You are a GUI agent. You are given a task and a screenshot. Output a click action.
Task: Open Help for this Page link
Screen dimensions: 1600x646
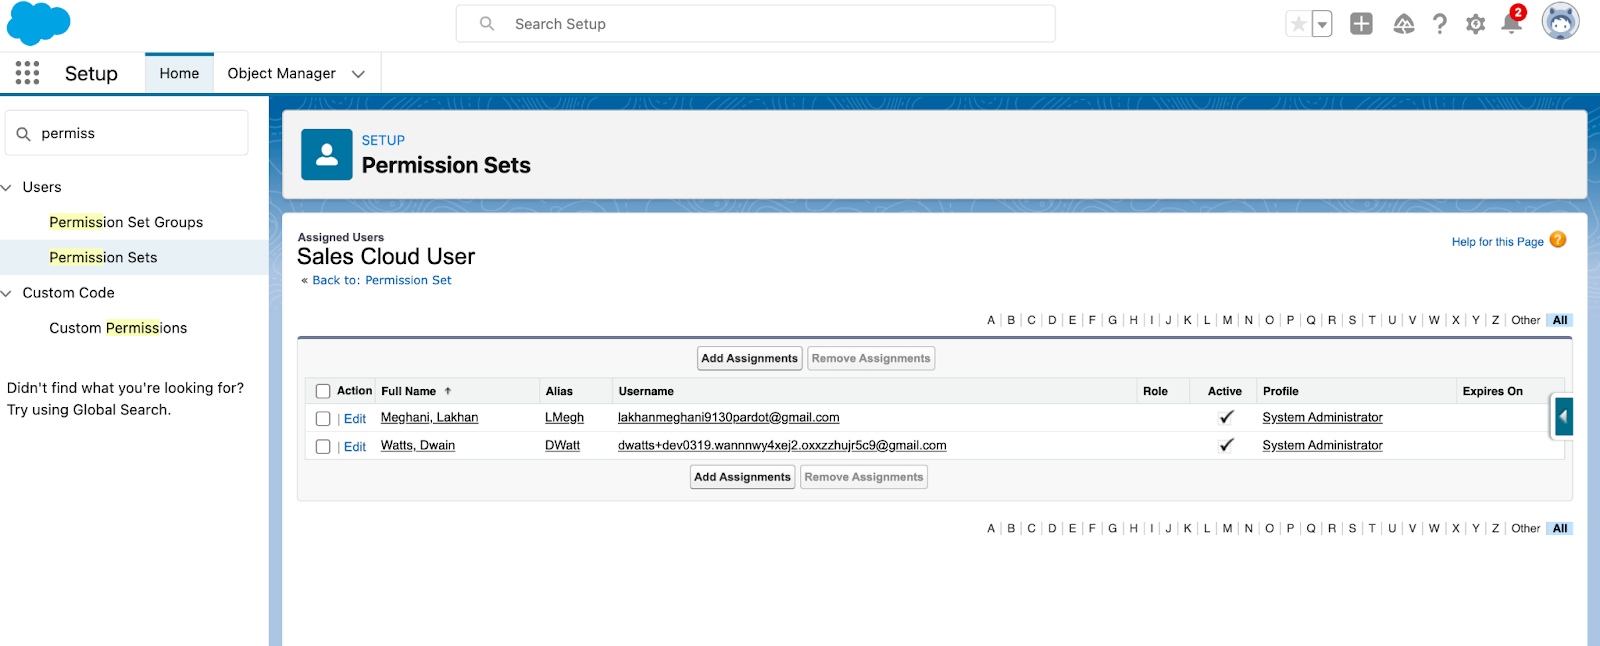[x=1498, y=242]
